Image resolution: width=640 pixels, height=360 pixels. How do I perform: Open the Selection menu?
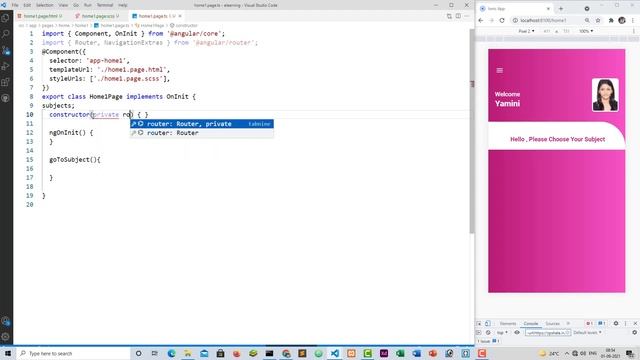point(44,5)
